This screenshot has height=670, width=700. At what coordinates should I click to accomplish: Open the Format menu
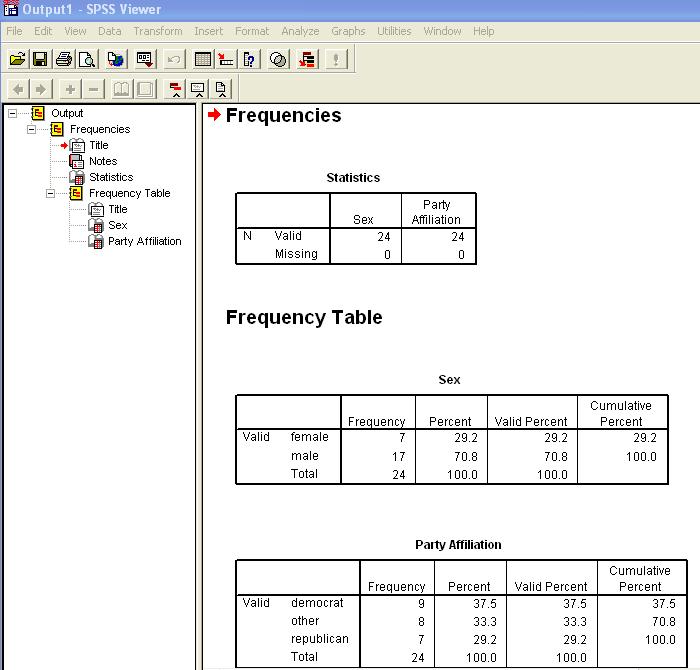[252, 31]
